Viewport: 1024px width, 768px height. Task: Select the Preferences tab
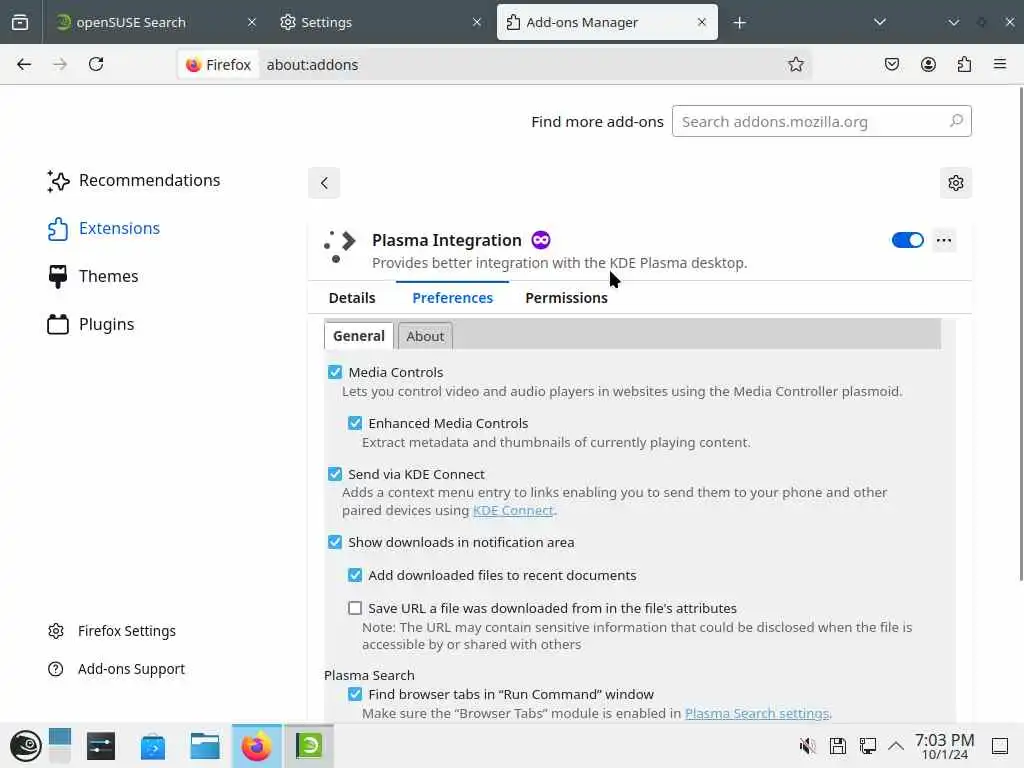[x=453, y=298]
